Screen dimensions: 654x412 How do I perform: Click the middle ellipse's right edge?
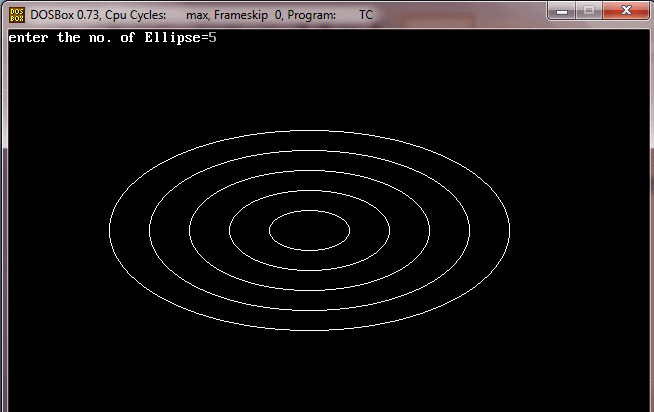pos(429,231)
